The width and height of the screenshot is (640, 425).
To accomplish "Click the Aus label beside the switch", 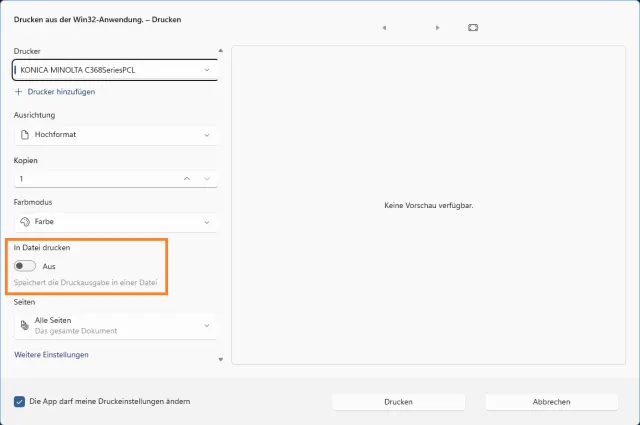I will 49,266.
